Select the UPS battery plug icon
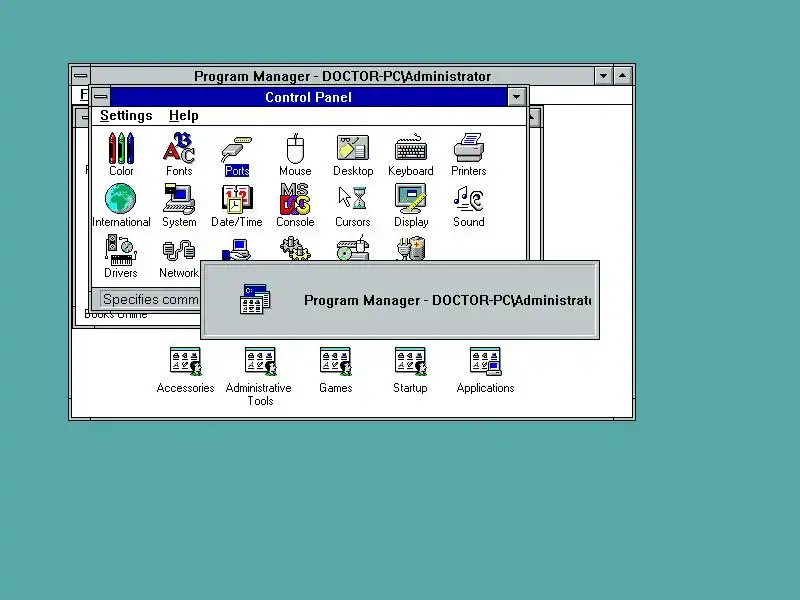Screen dimensions: 800x600 click(411, 248)
